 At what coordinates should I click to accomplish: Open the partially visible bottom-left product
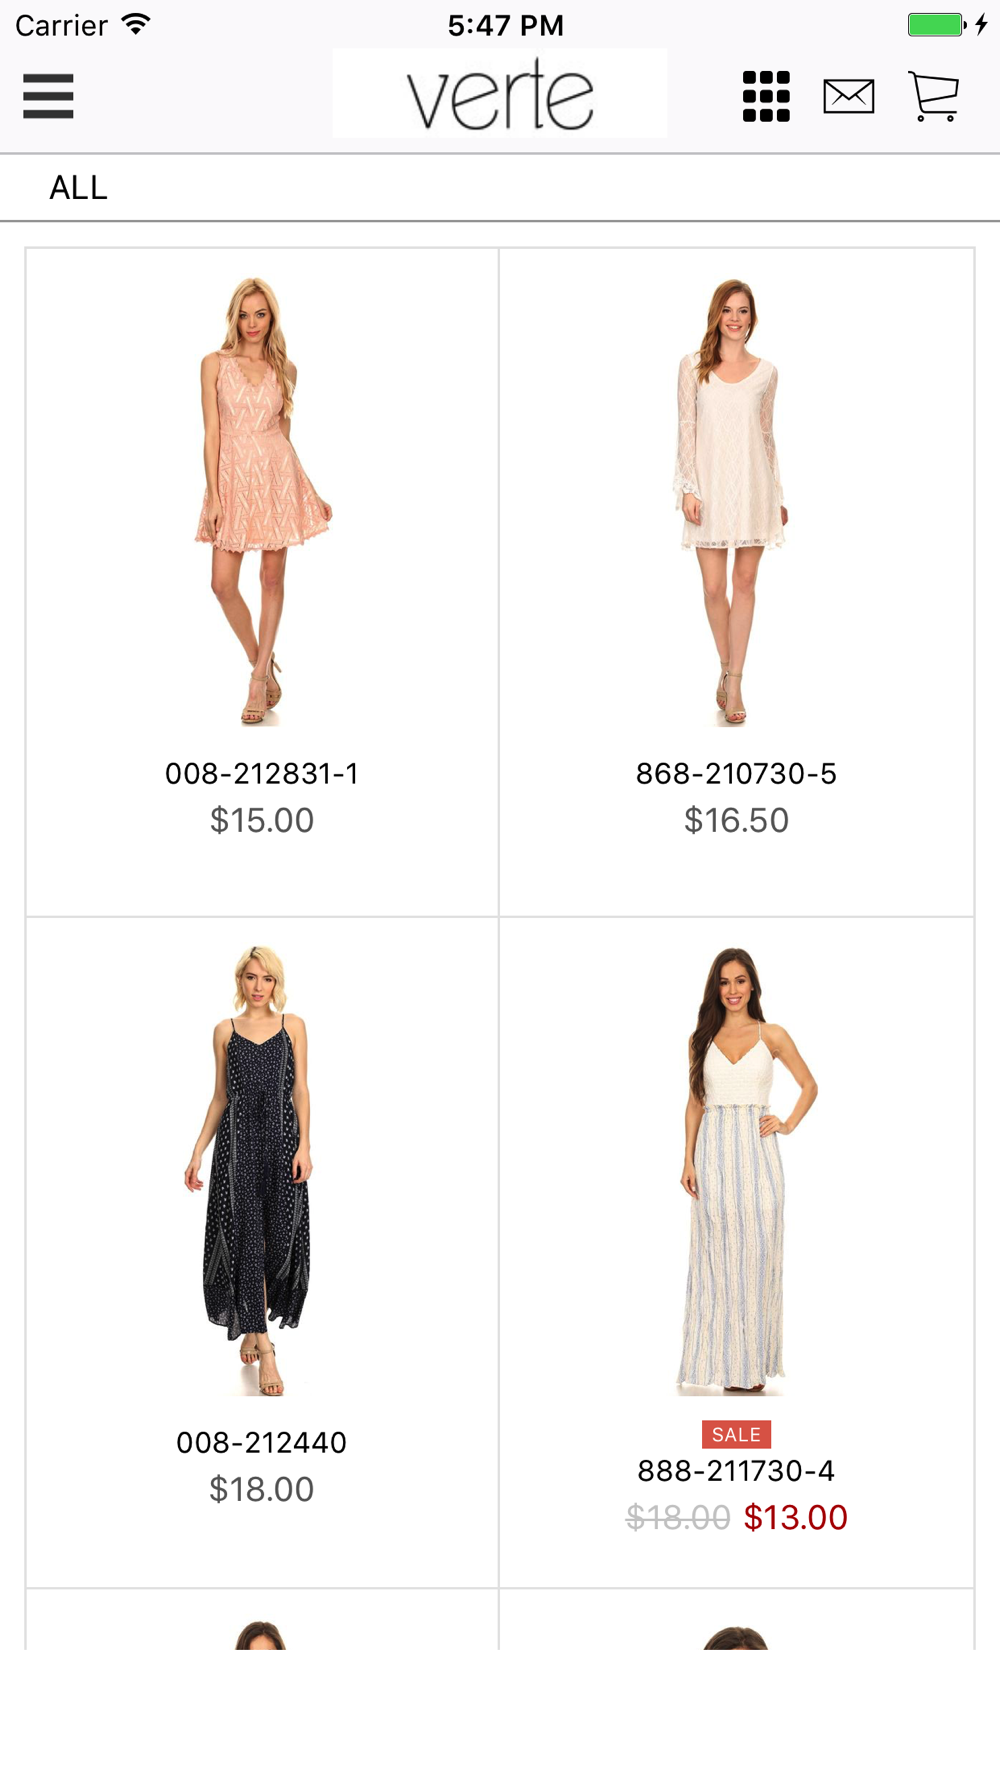tap(262, 1620)
